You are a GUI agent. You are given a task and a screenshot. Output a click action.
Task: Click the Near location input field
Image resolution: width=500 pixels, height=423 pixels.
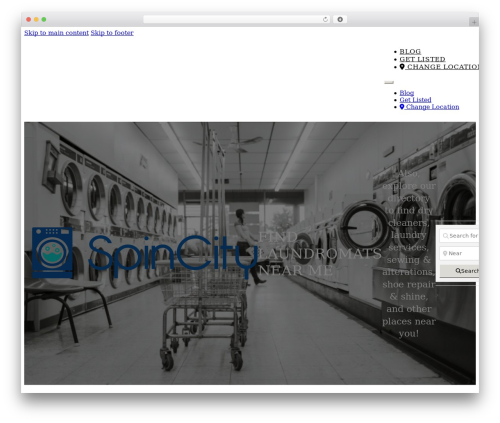click(x=459, y=253)
